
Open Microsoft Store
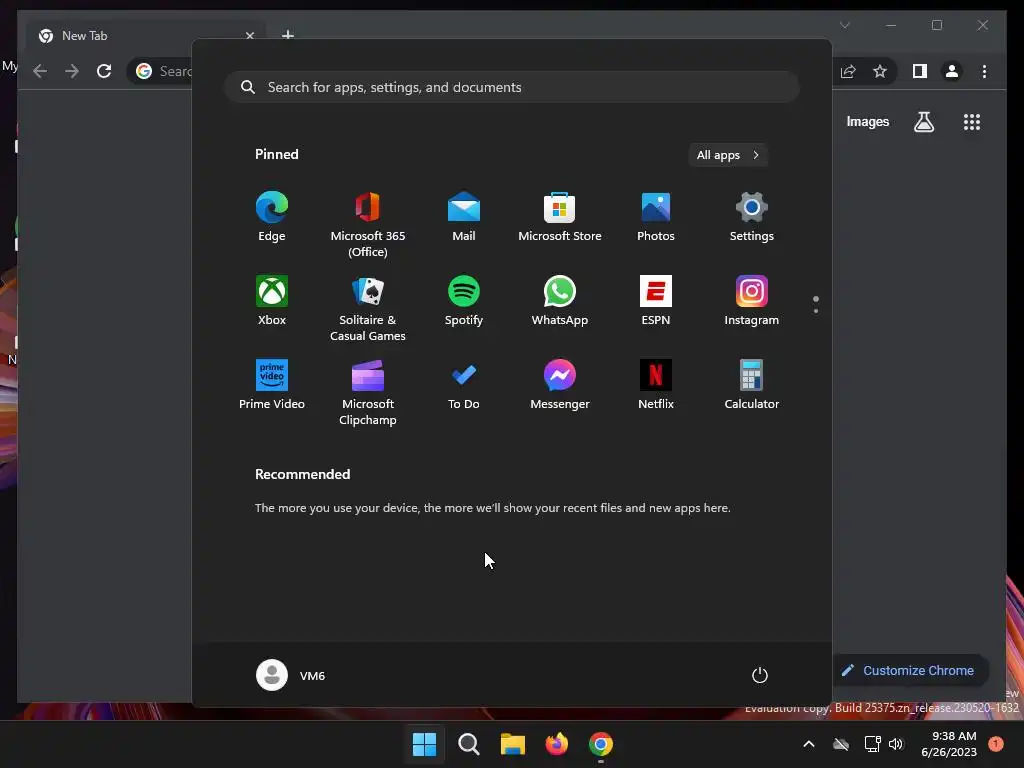(x=560, y=217)
